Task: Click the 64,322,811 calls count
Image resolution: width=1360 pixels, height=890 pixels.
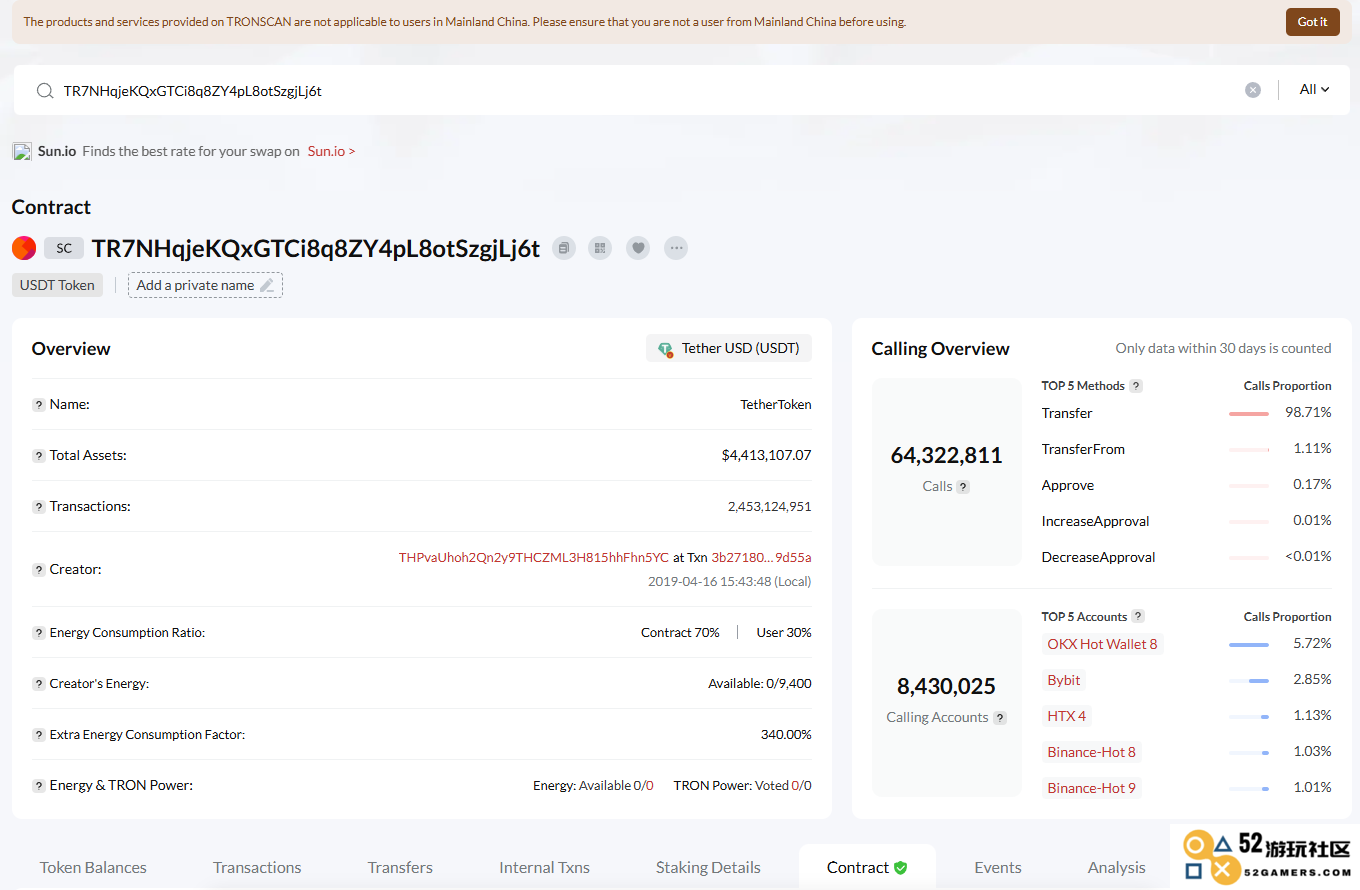Action: [946, 455]
